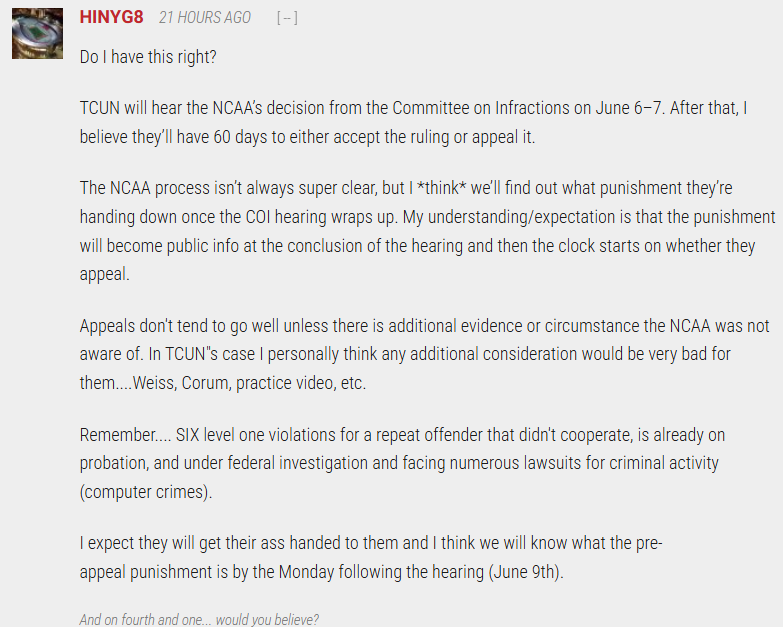Click the '(June 9th)' date text
This screenshot has width=783, height=627.
coord(526,572)
